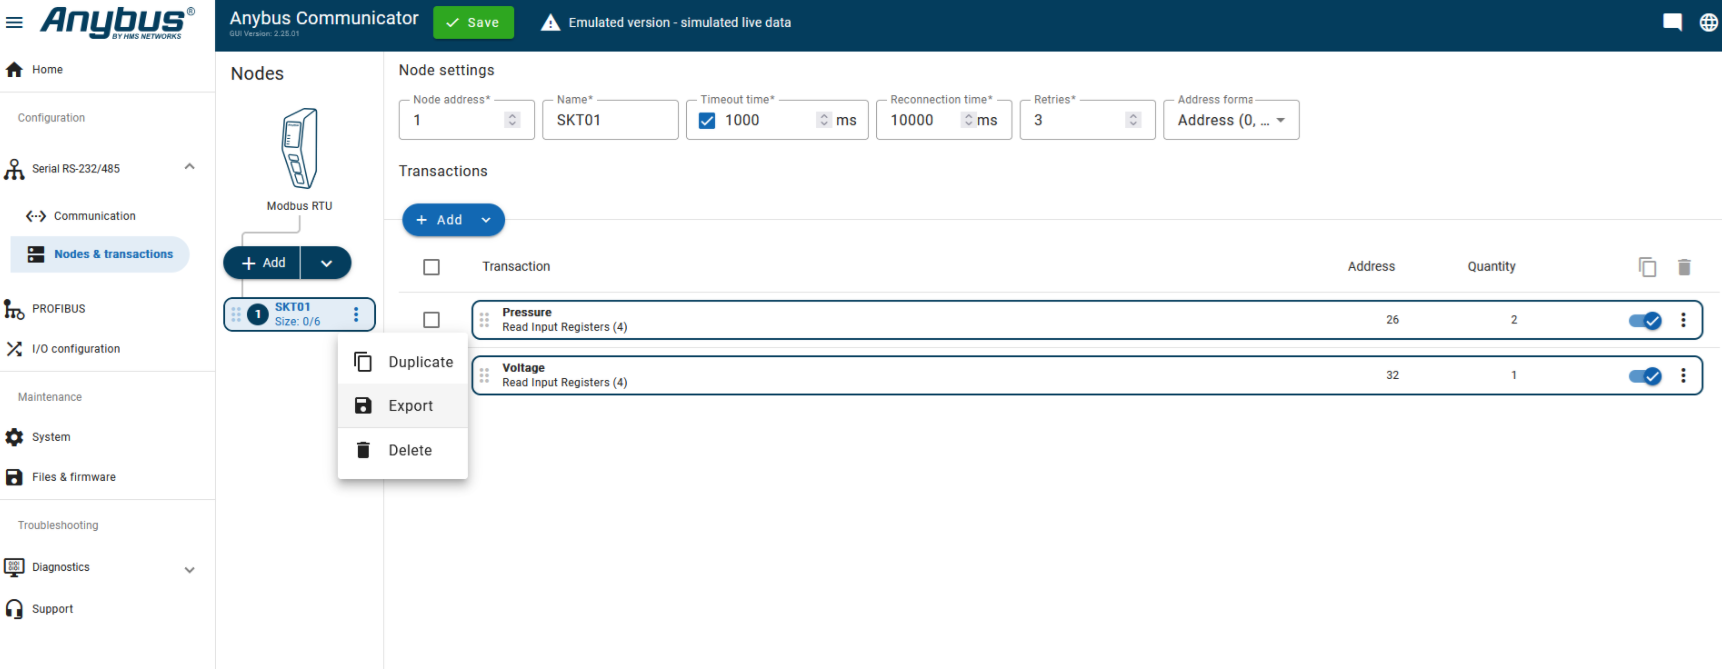Click the language globe icon

pyautogui.click(x=1708, y=22)
